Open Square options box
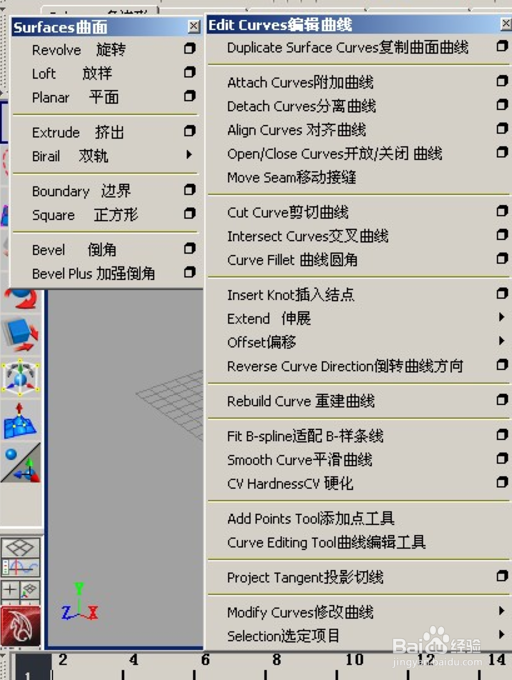Viewport: 512px width, 680px height. click(189, 213)
